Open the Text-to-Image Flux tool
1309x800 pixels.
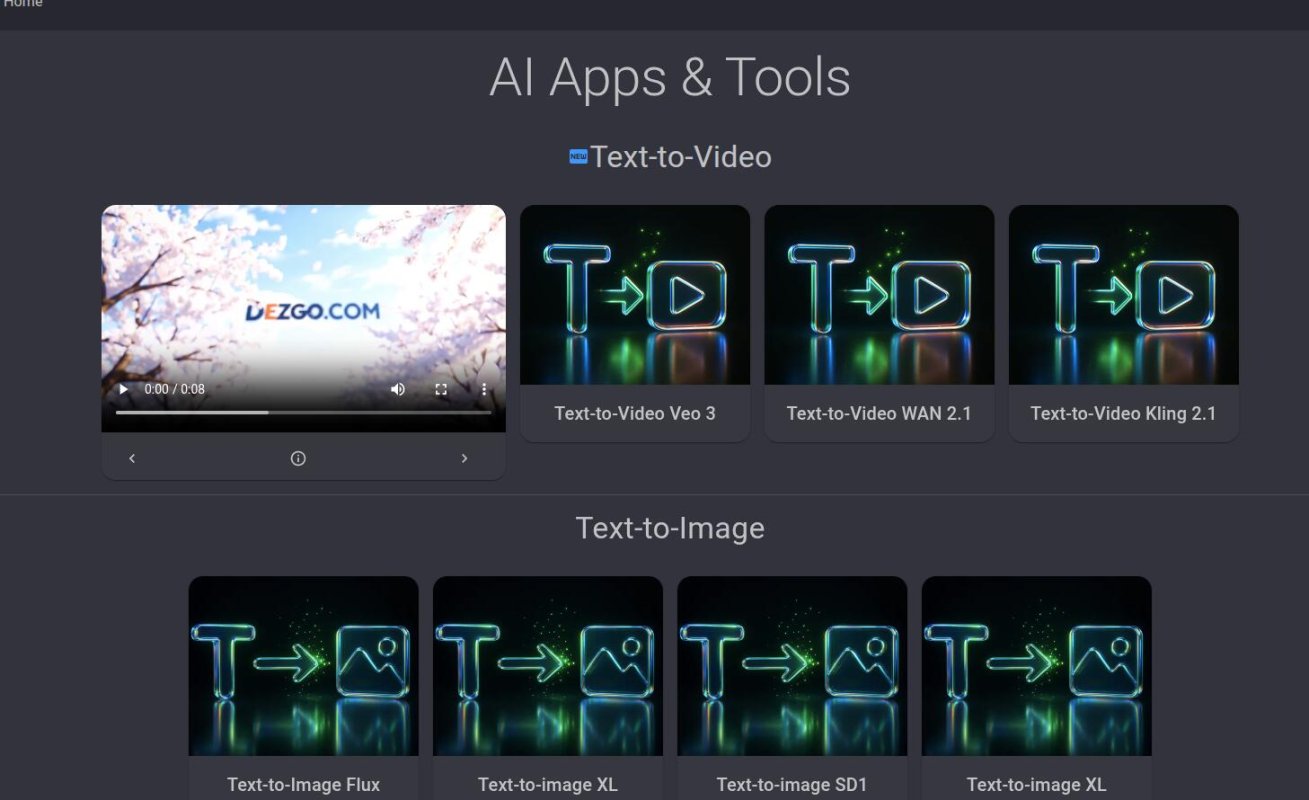pos(303,664)
